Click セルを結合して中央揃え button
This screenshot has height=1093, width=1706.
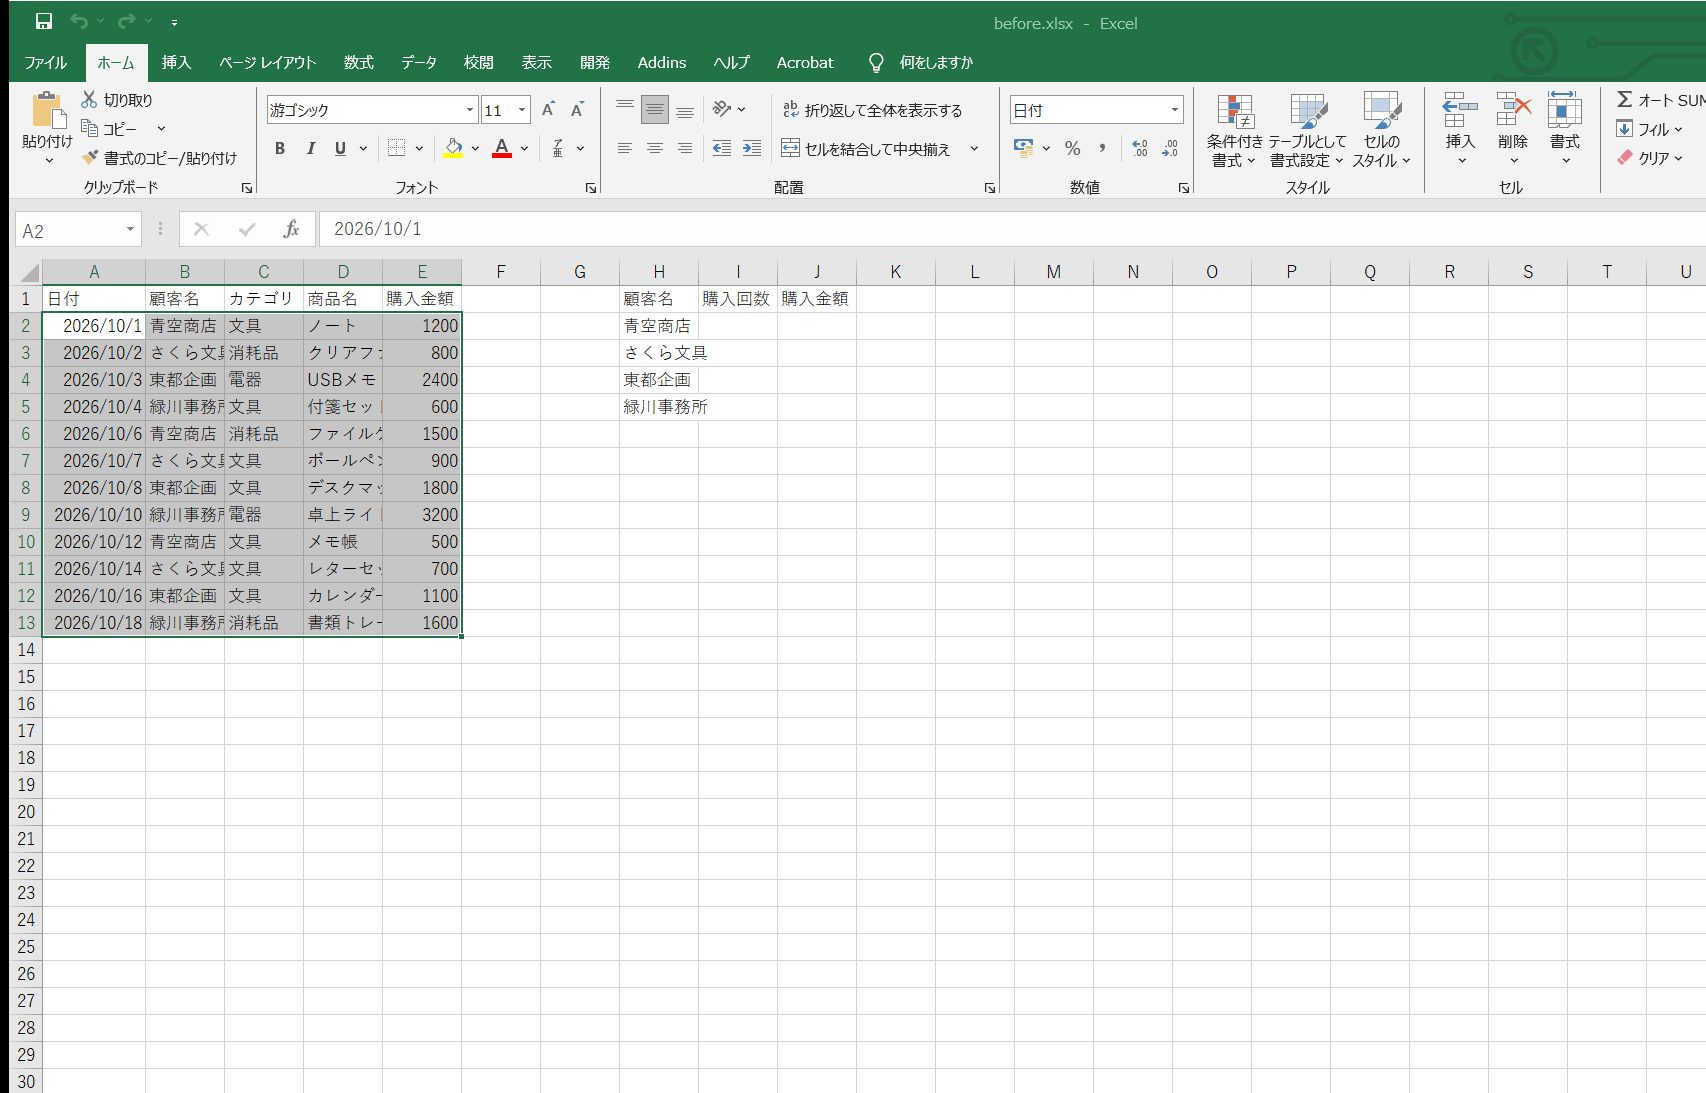(866, 149)
